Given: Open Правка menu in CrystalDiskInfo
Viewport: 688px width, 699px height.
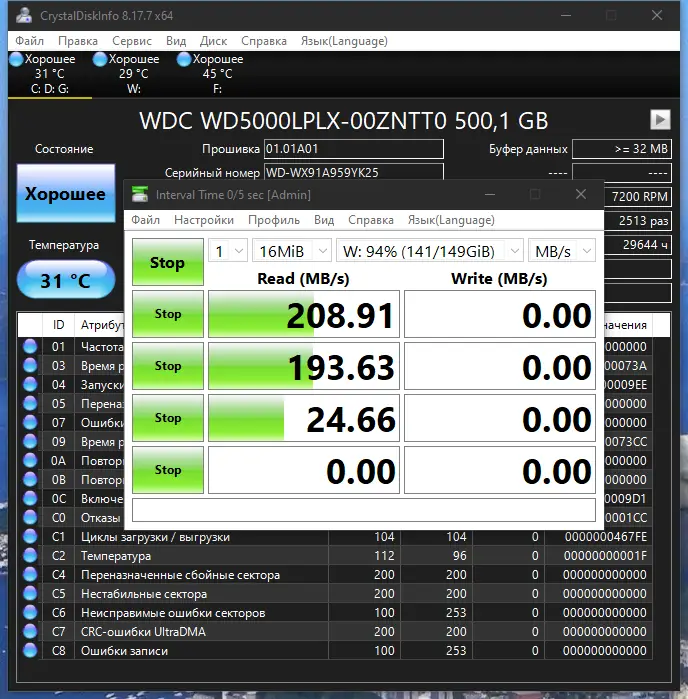Looking at the screenshot, I should 78,41.
